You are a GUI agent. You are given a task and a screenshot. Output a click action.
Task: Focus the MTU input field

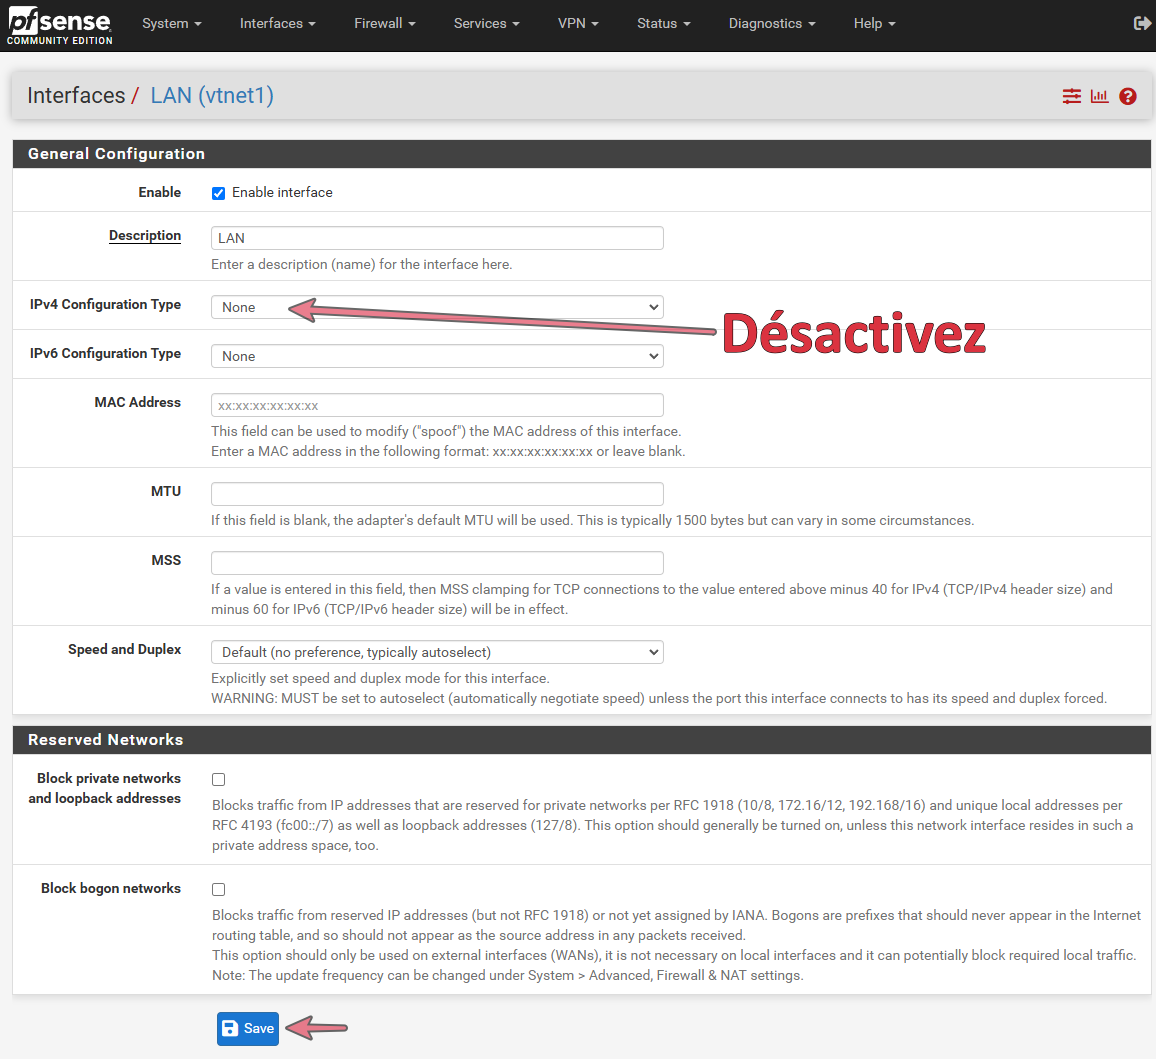point(437,494)
